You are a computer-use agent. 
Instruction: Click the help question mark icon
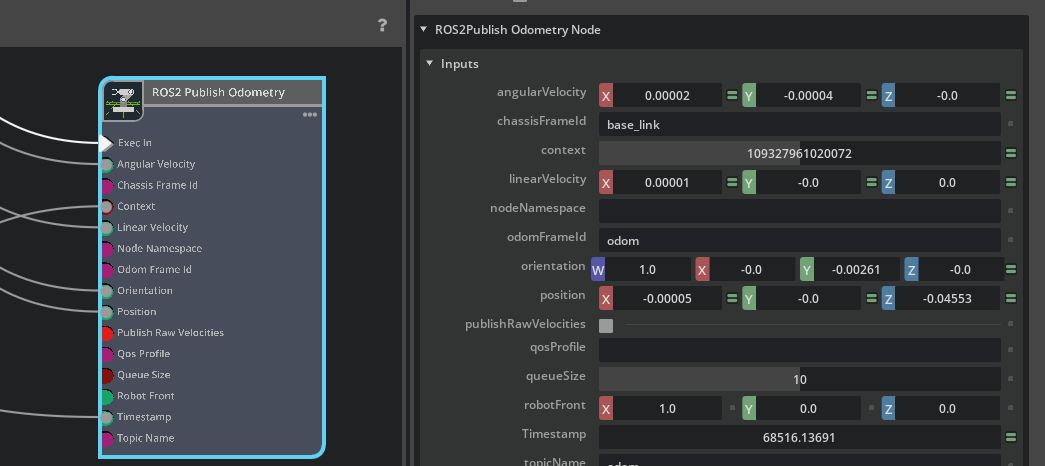[382, 25]
